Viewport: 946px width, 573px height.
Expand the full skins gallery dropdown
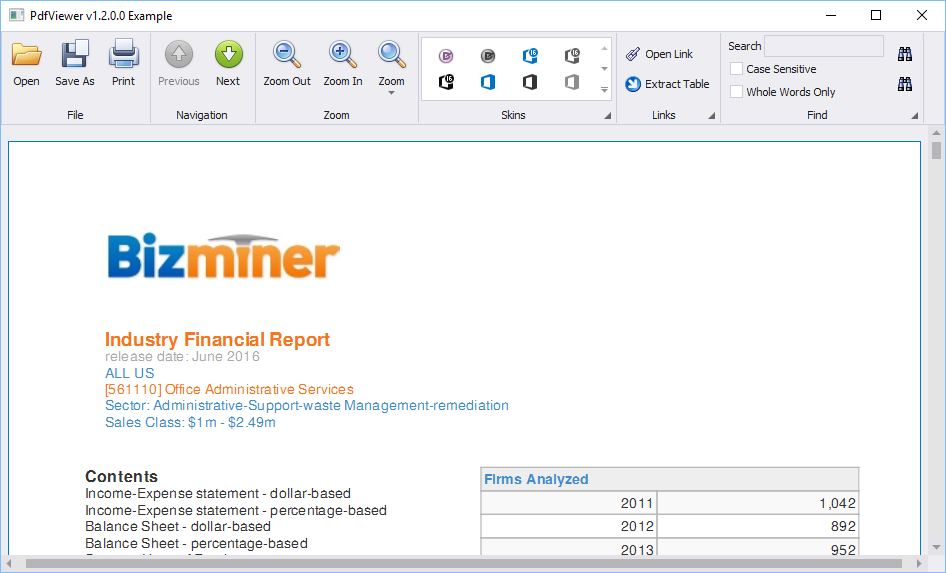(604, 90)
